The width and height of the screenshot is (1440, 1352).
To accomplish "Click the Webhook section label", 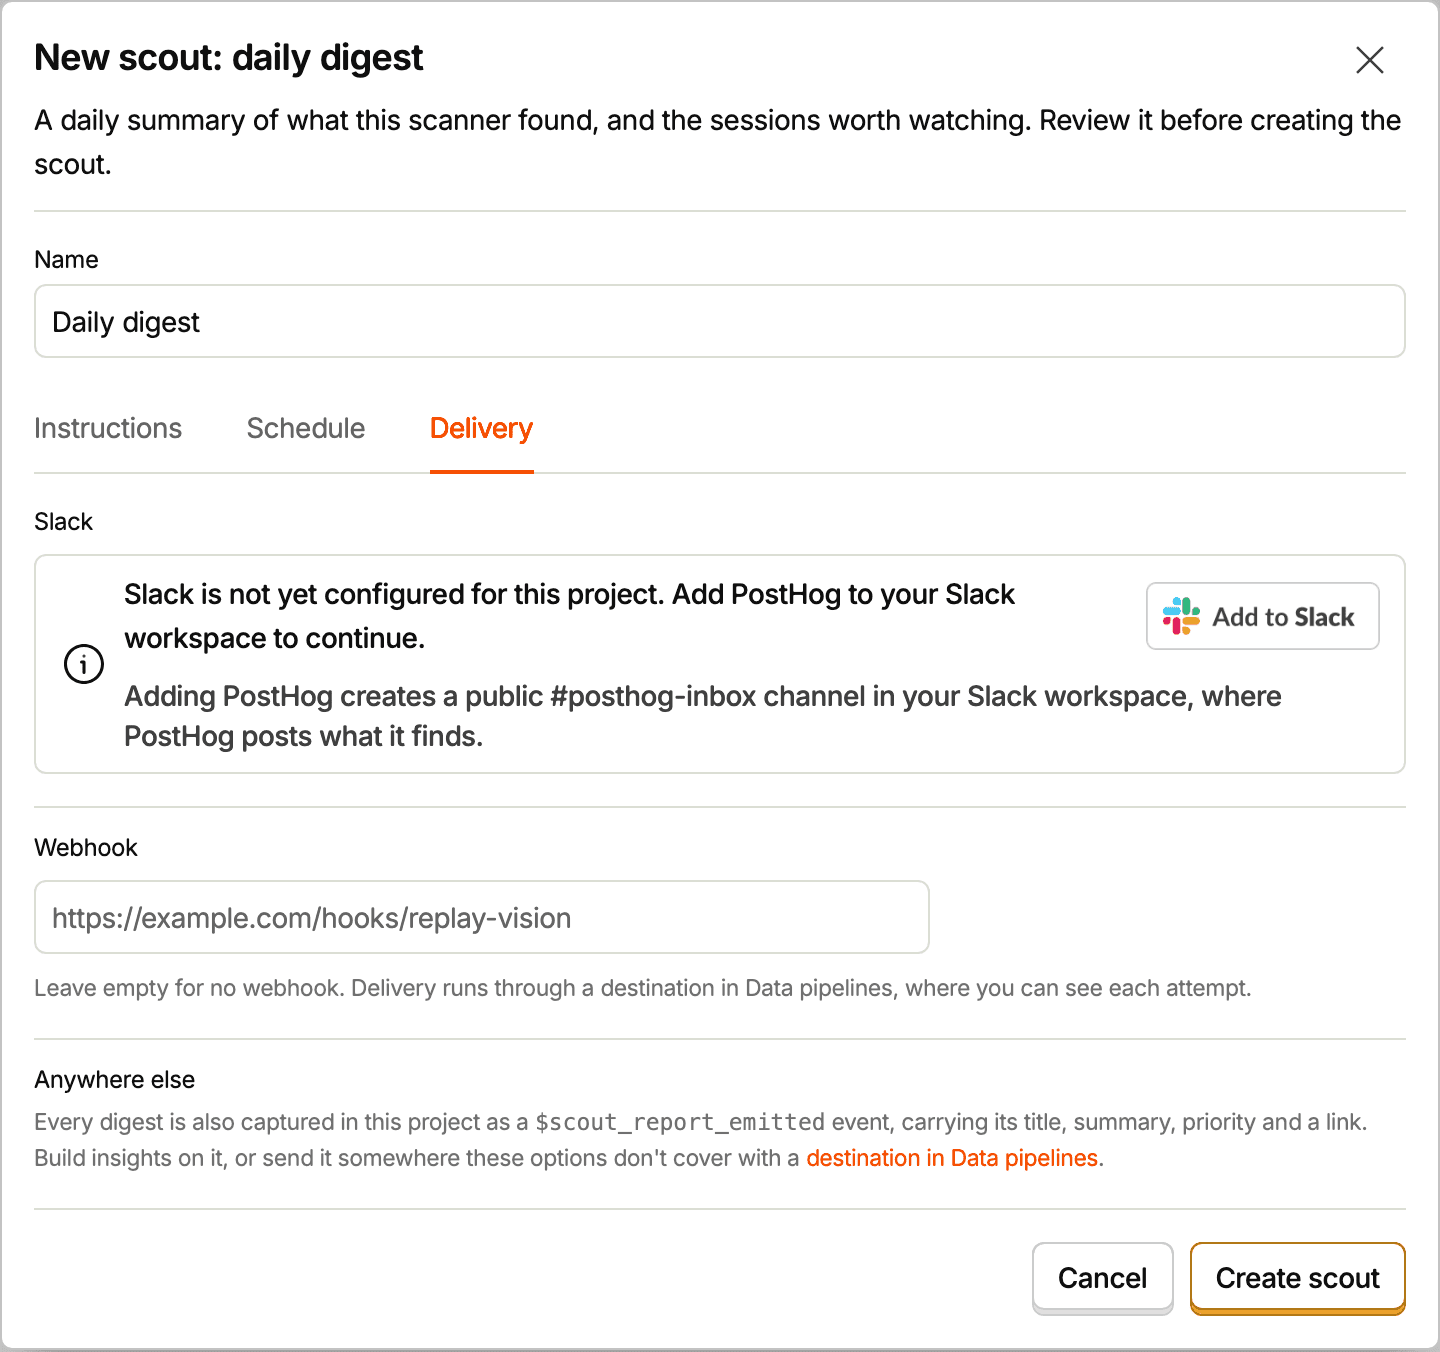I will [x=86, y=847].
